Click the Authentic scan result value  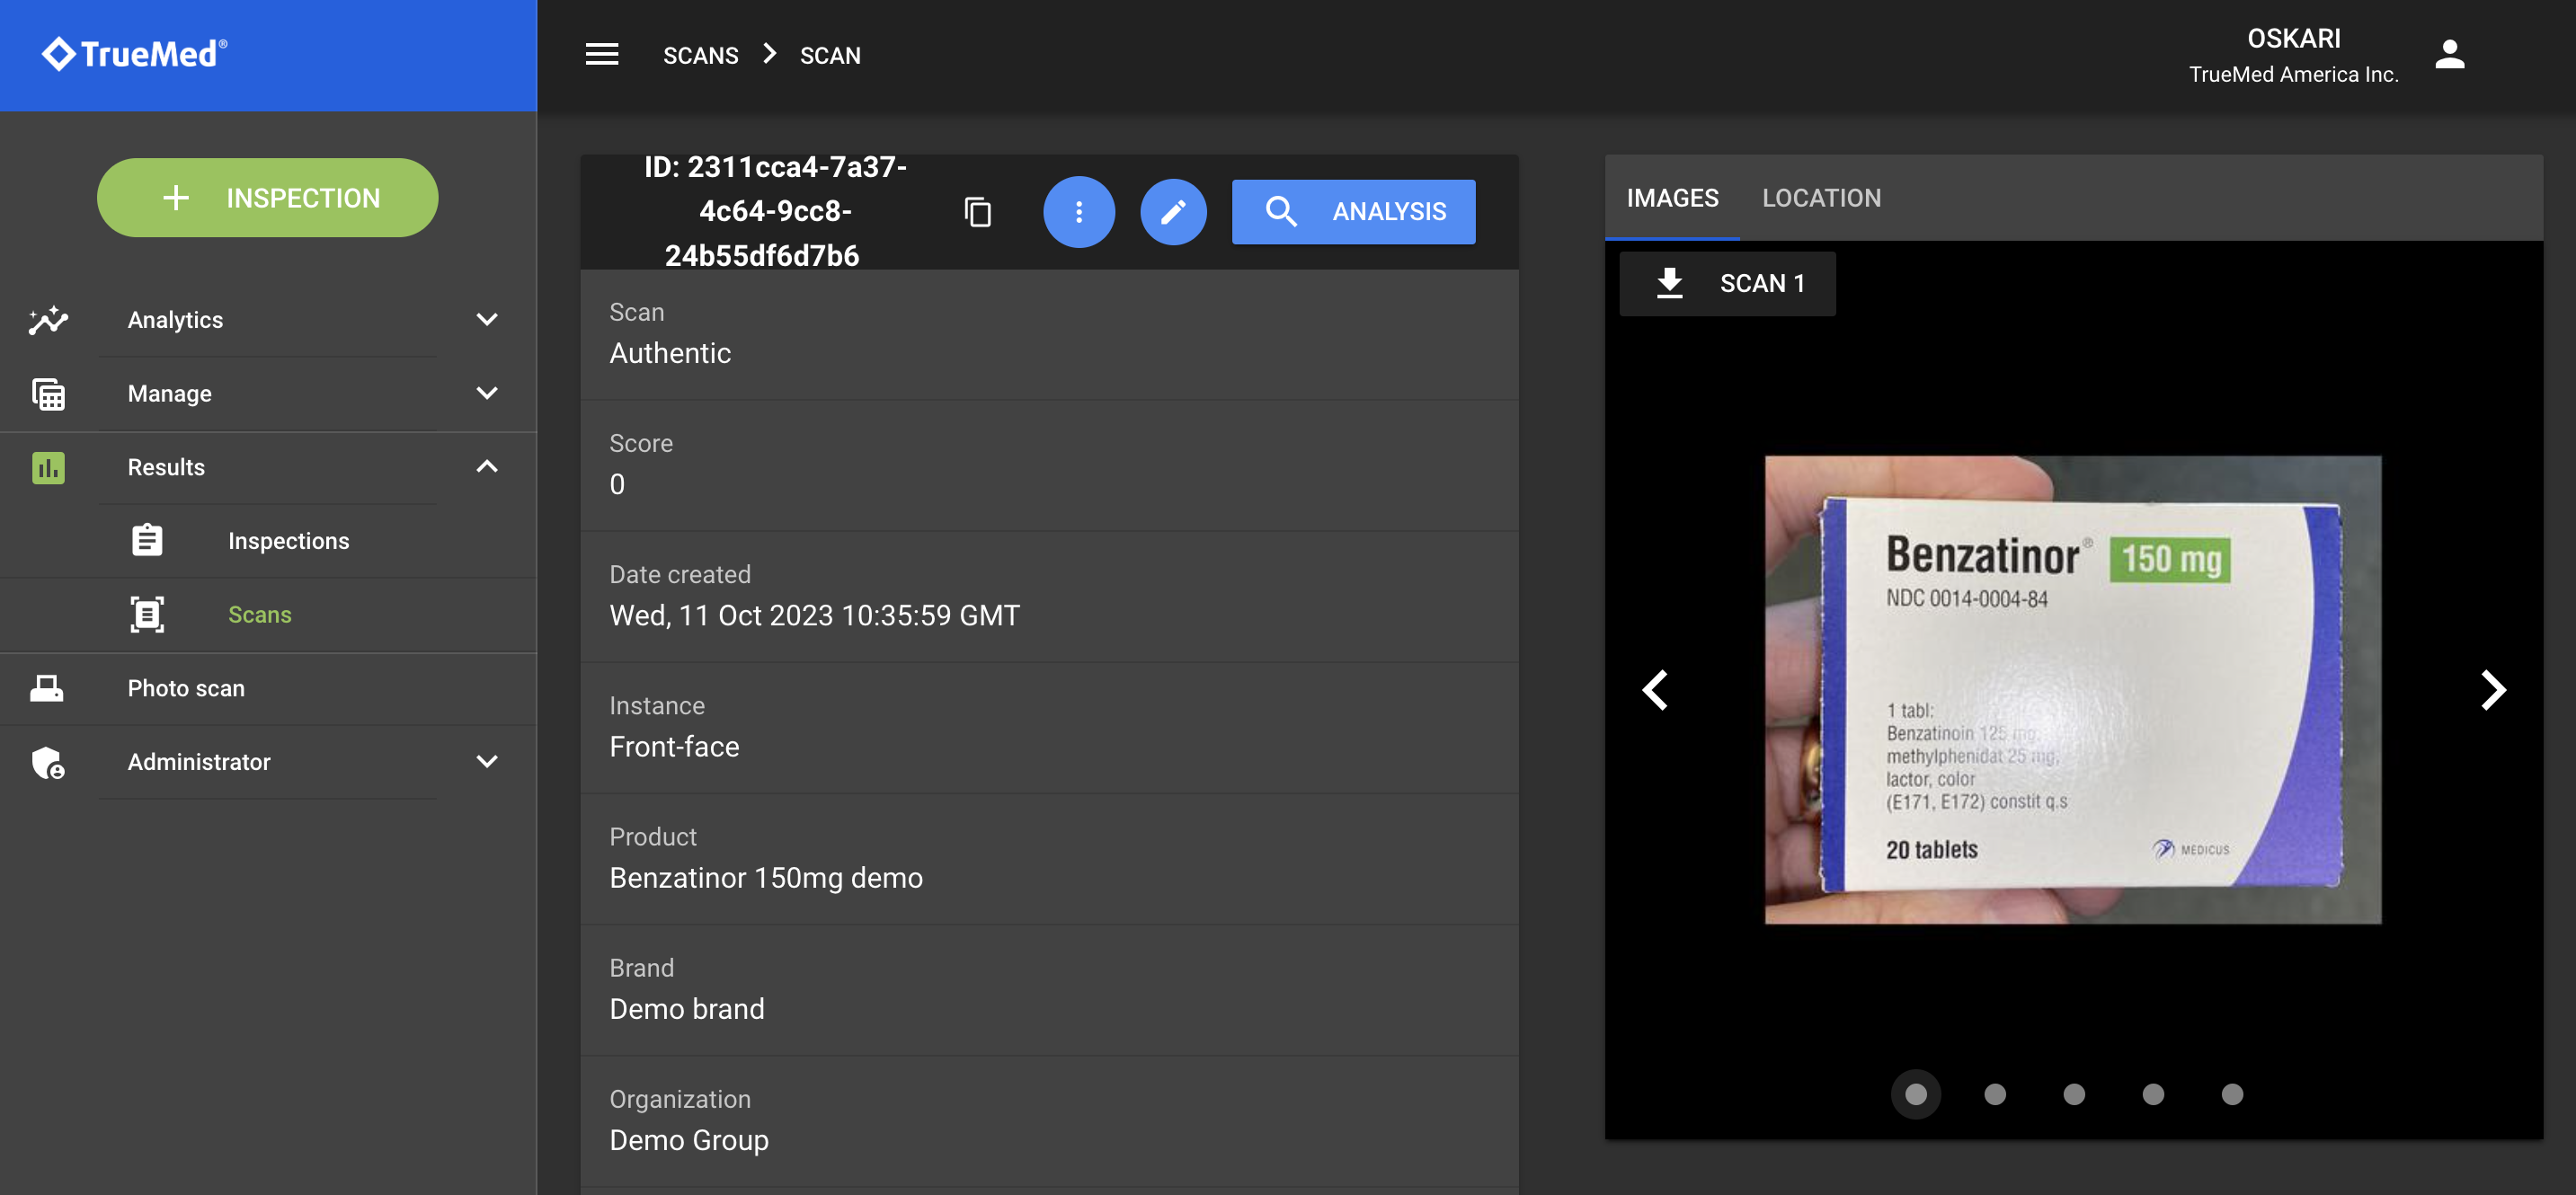point(670,353)
